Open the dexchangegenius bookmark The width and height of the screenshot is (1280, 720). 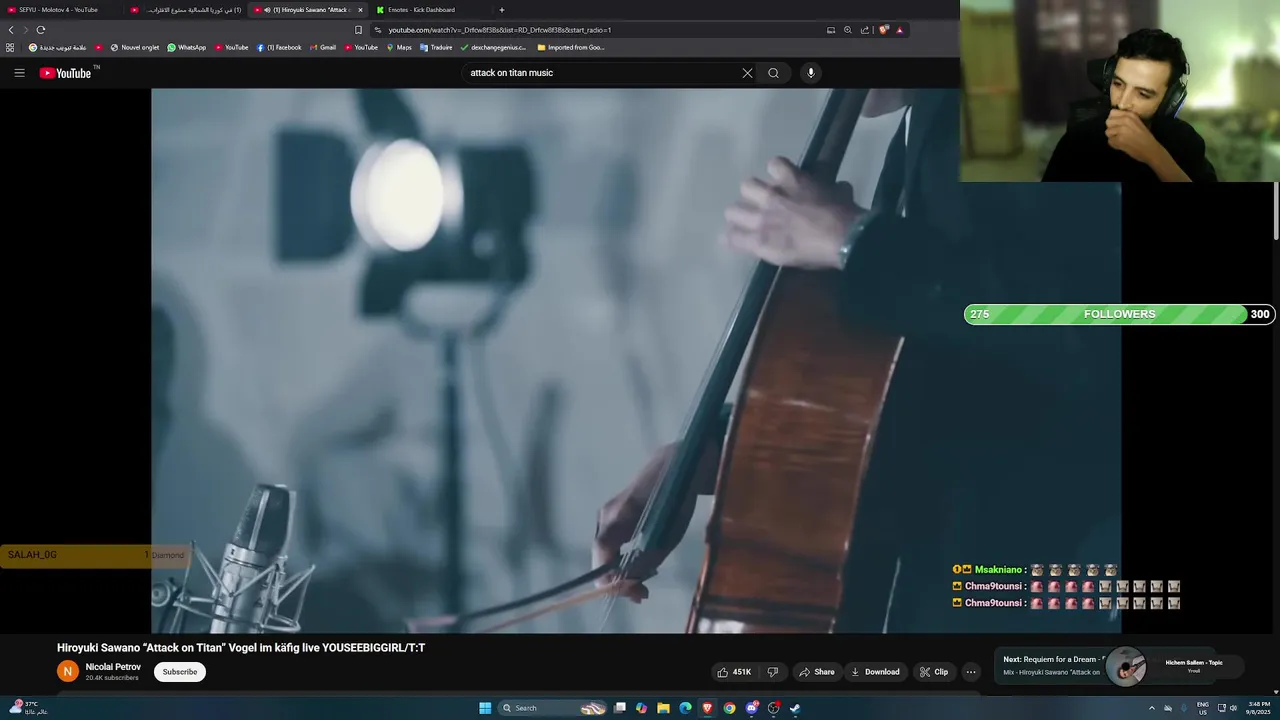click(493, 47)
